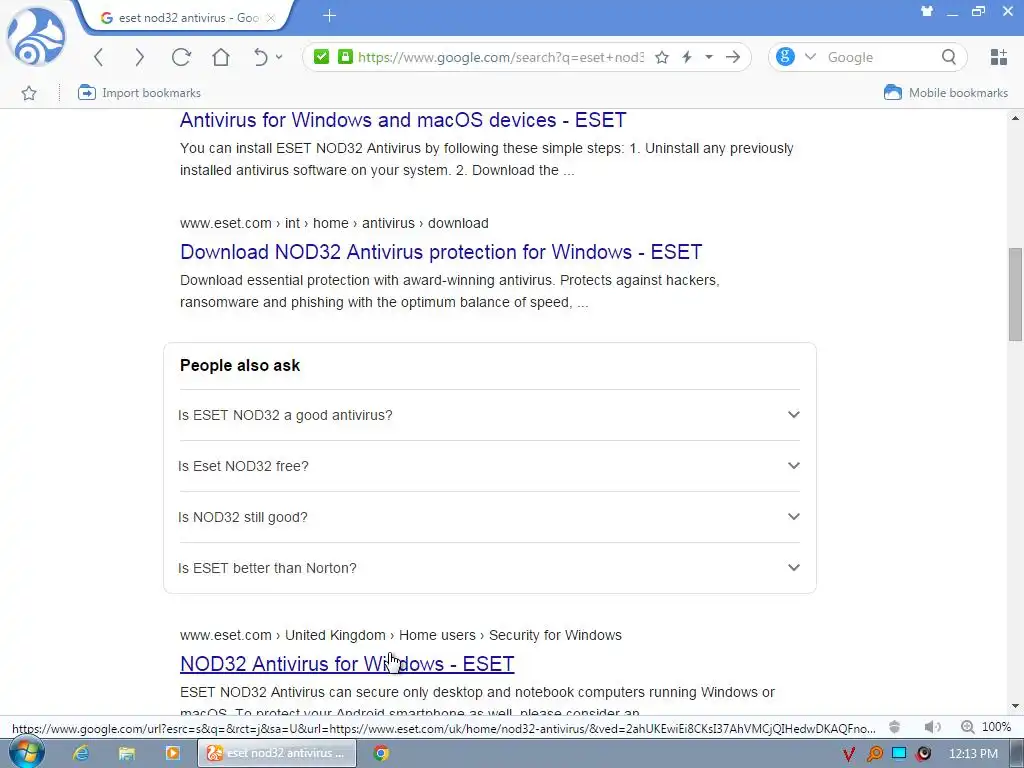Open Download NOD32 Antivirus protection for Windows link
The image size is (1024, 768).
click(441, 252)
